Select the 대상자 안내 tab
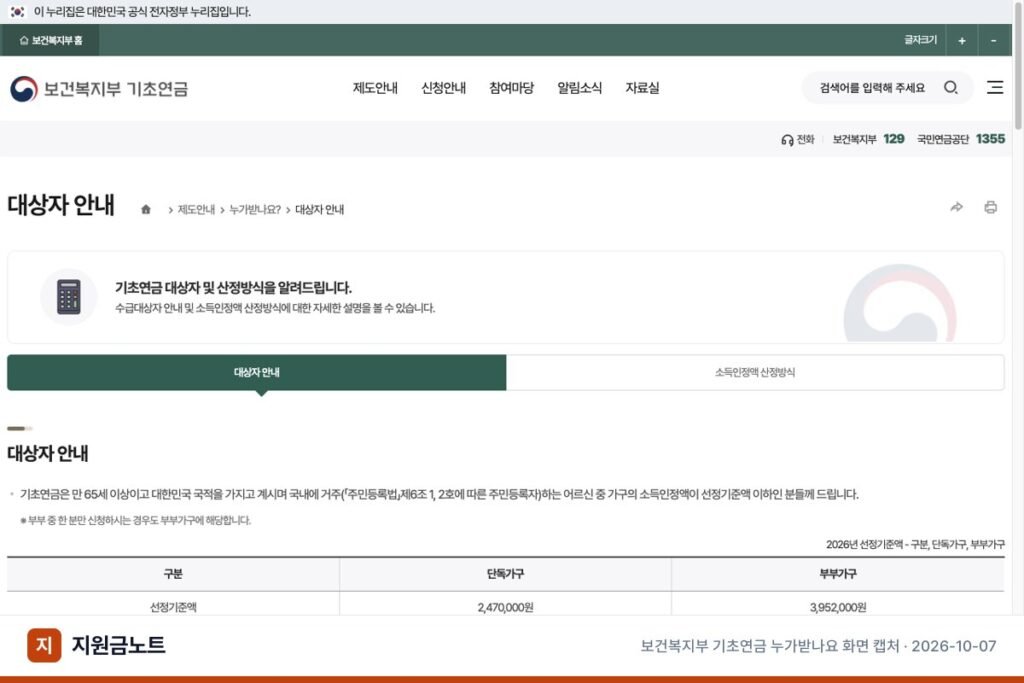 click(257, 372)
